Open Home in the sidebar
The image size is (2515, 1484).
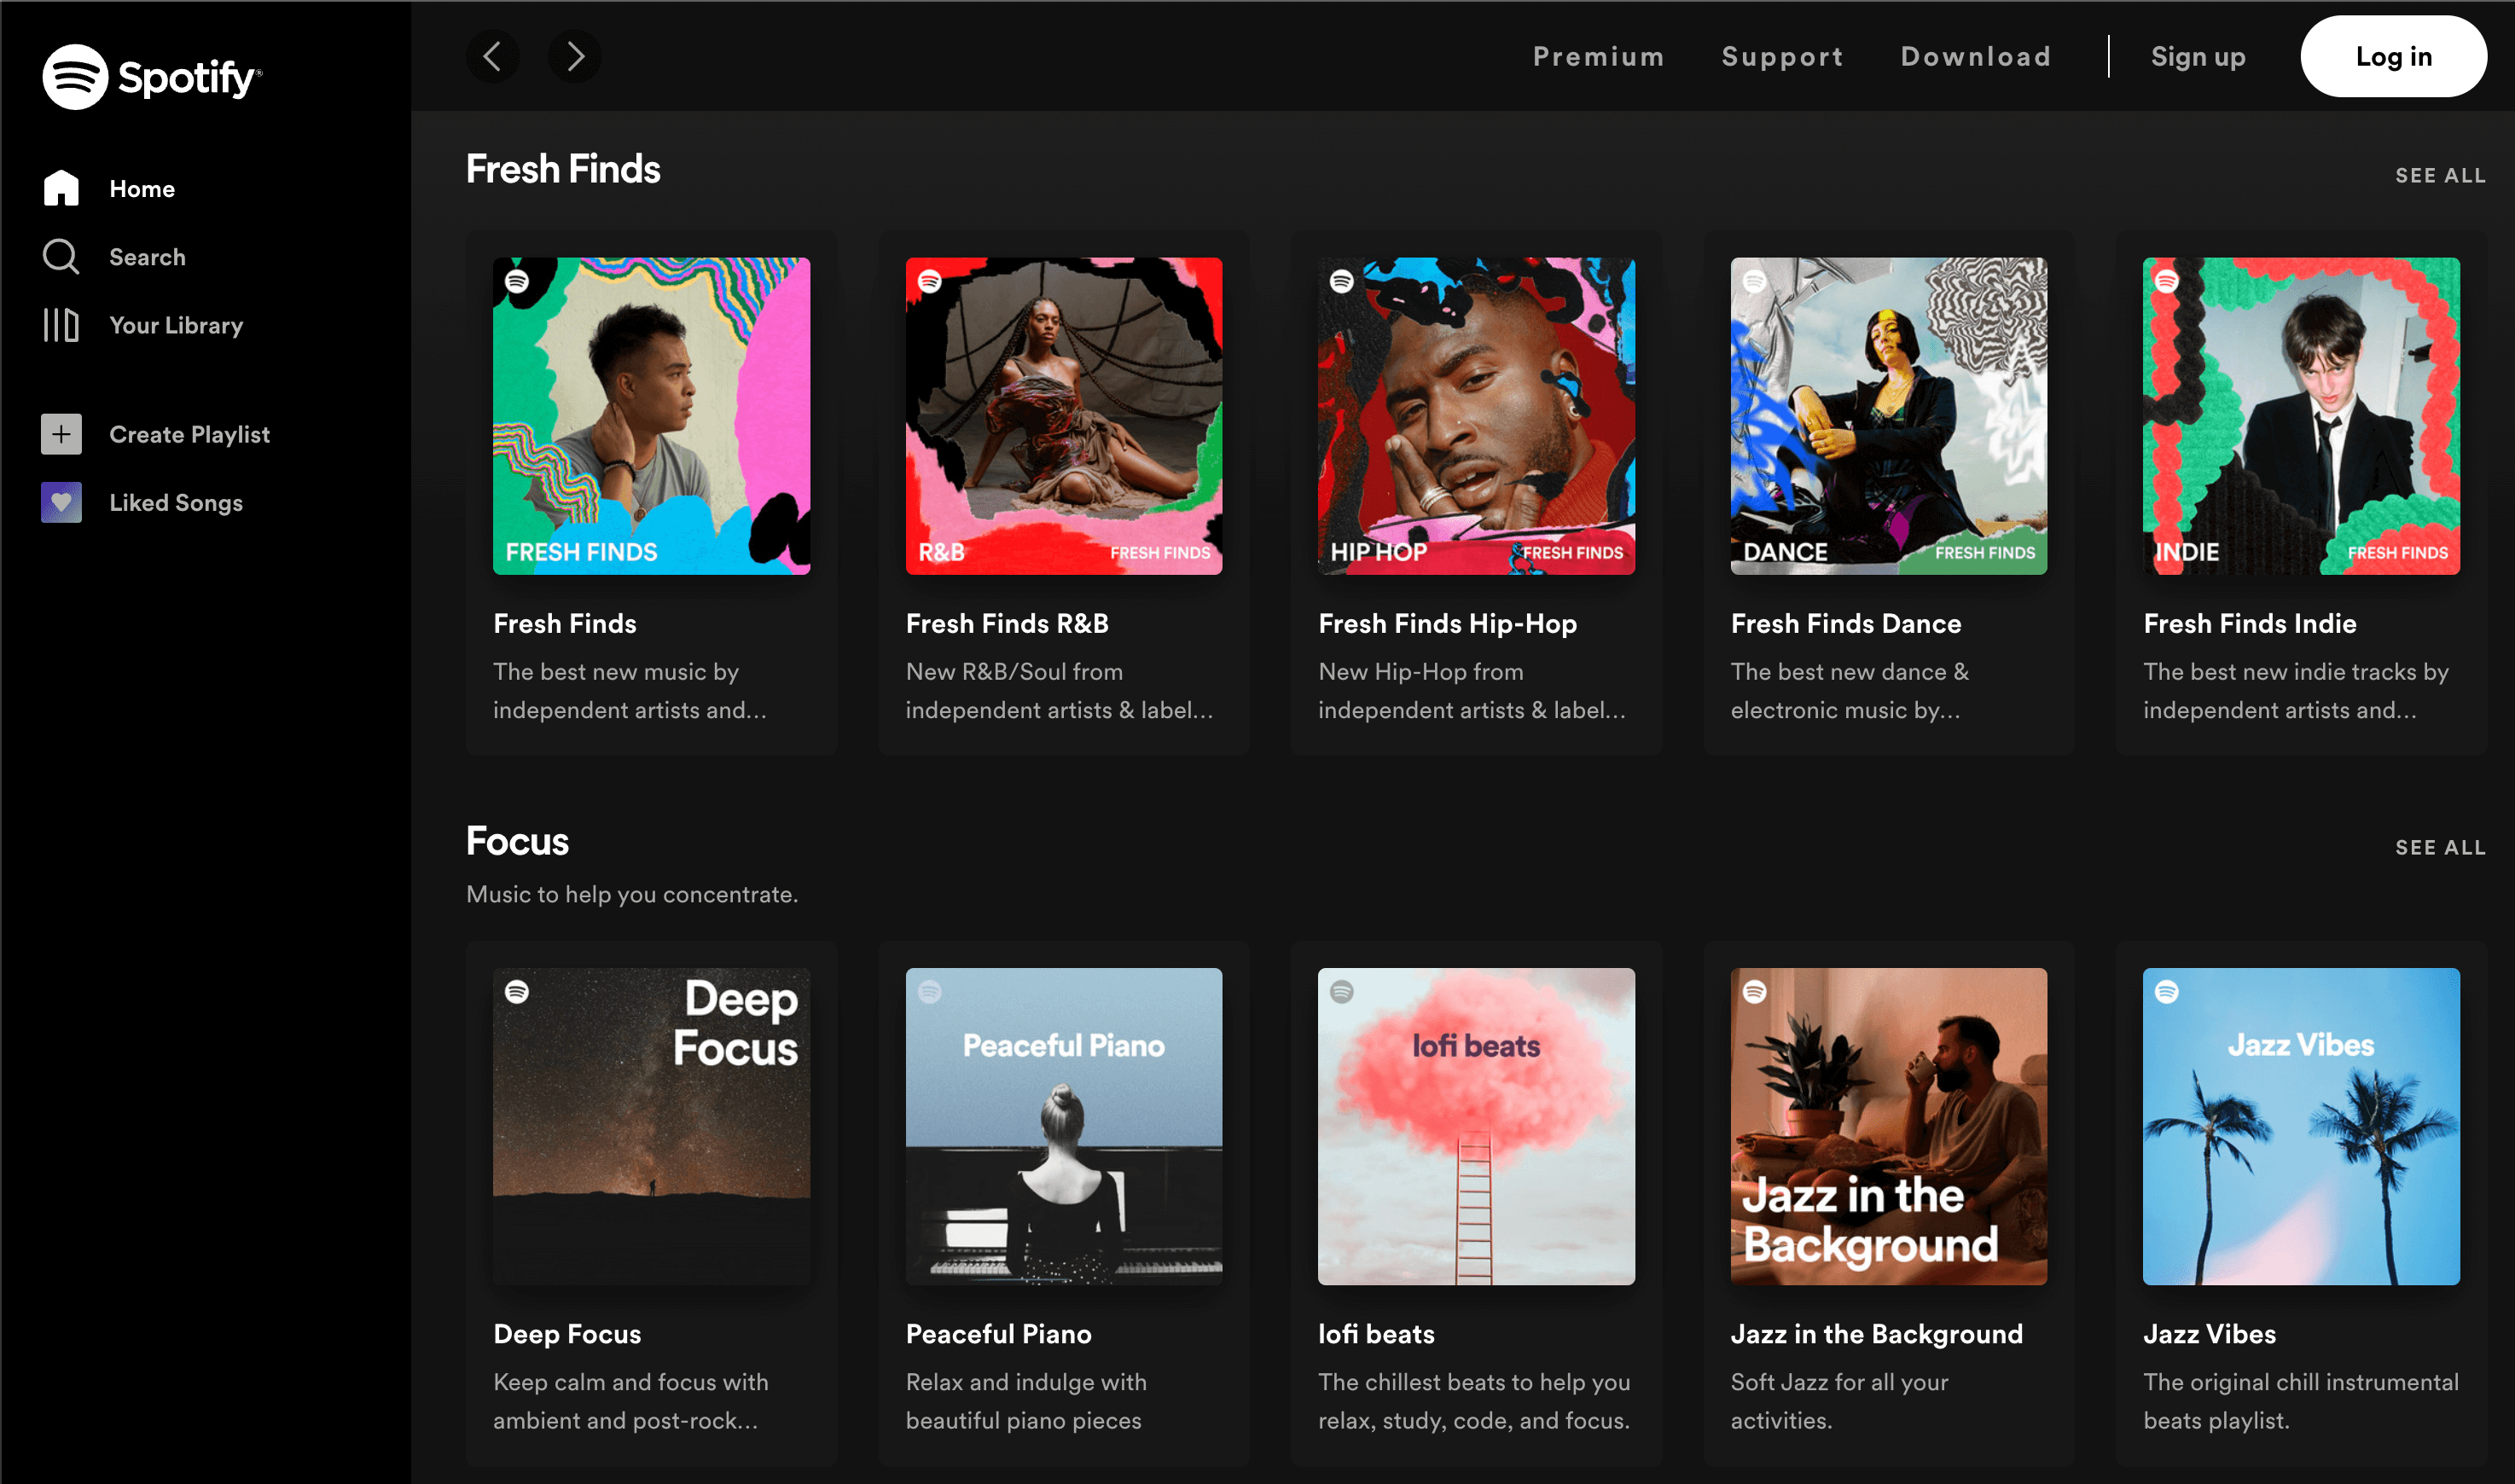click(142, 189)
